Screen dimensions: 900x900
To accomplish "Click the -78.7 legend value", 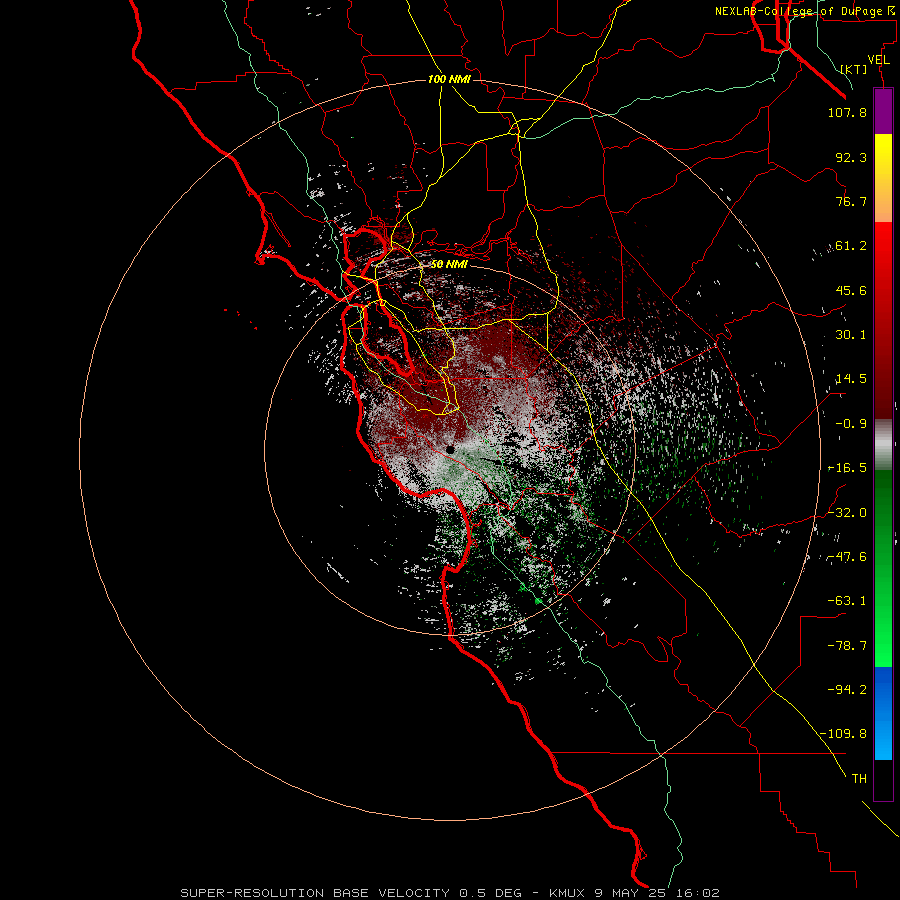I will [x=847, y=646].
